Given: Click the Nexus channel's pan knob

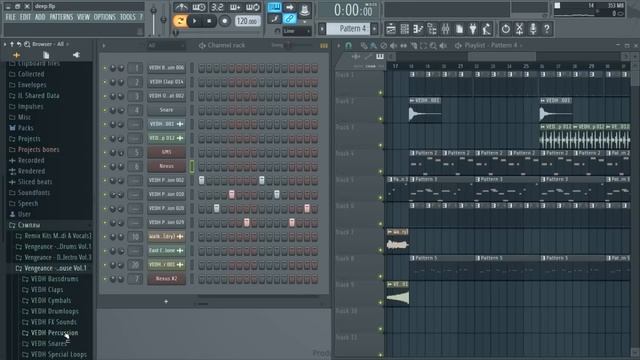Looking at the screenshot, I should (x=113, y=167).
